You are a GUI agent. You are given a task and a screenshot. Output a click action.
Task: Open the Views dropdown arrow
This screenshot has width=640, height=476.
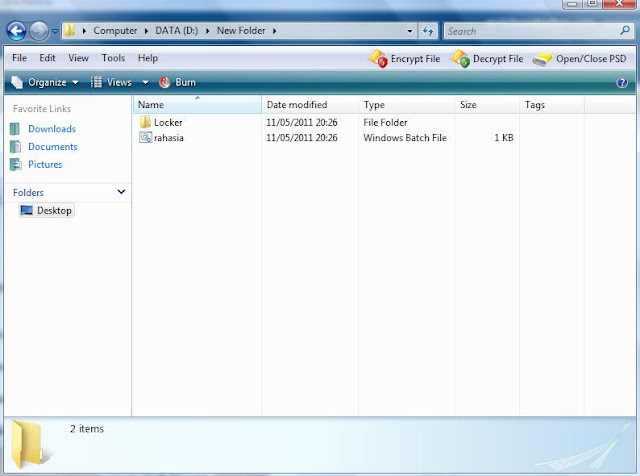(145, 82)
